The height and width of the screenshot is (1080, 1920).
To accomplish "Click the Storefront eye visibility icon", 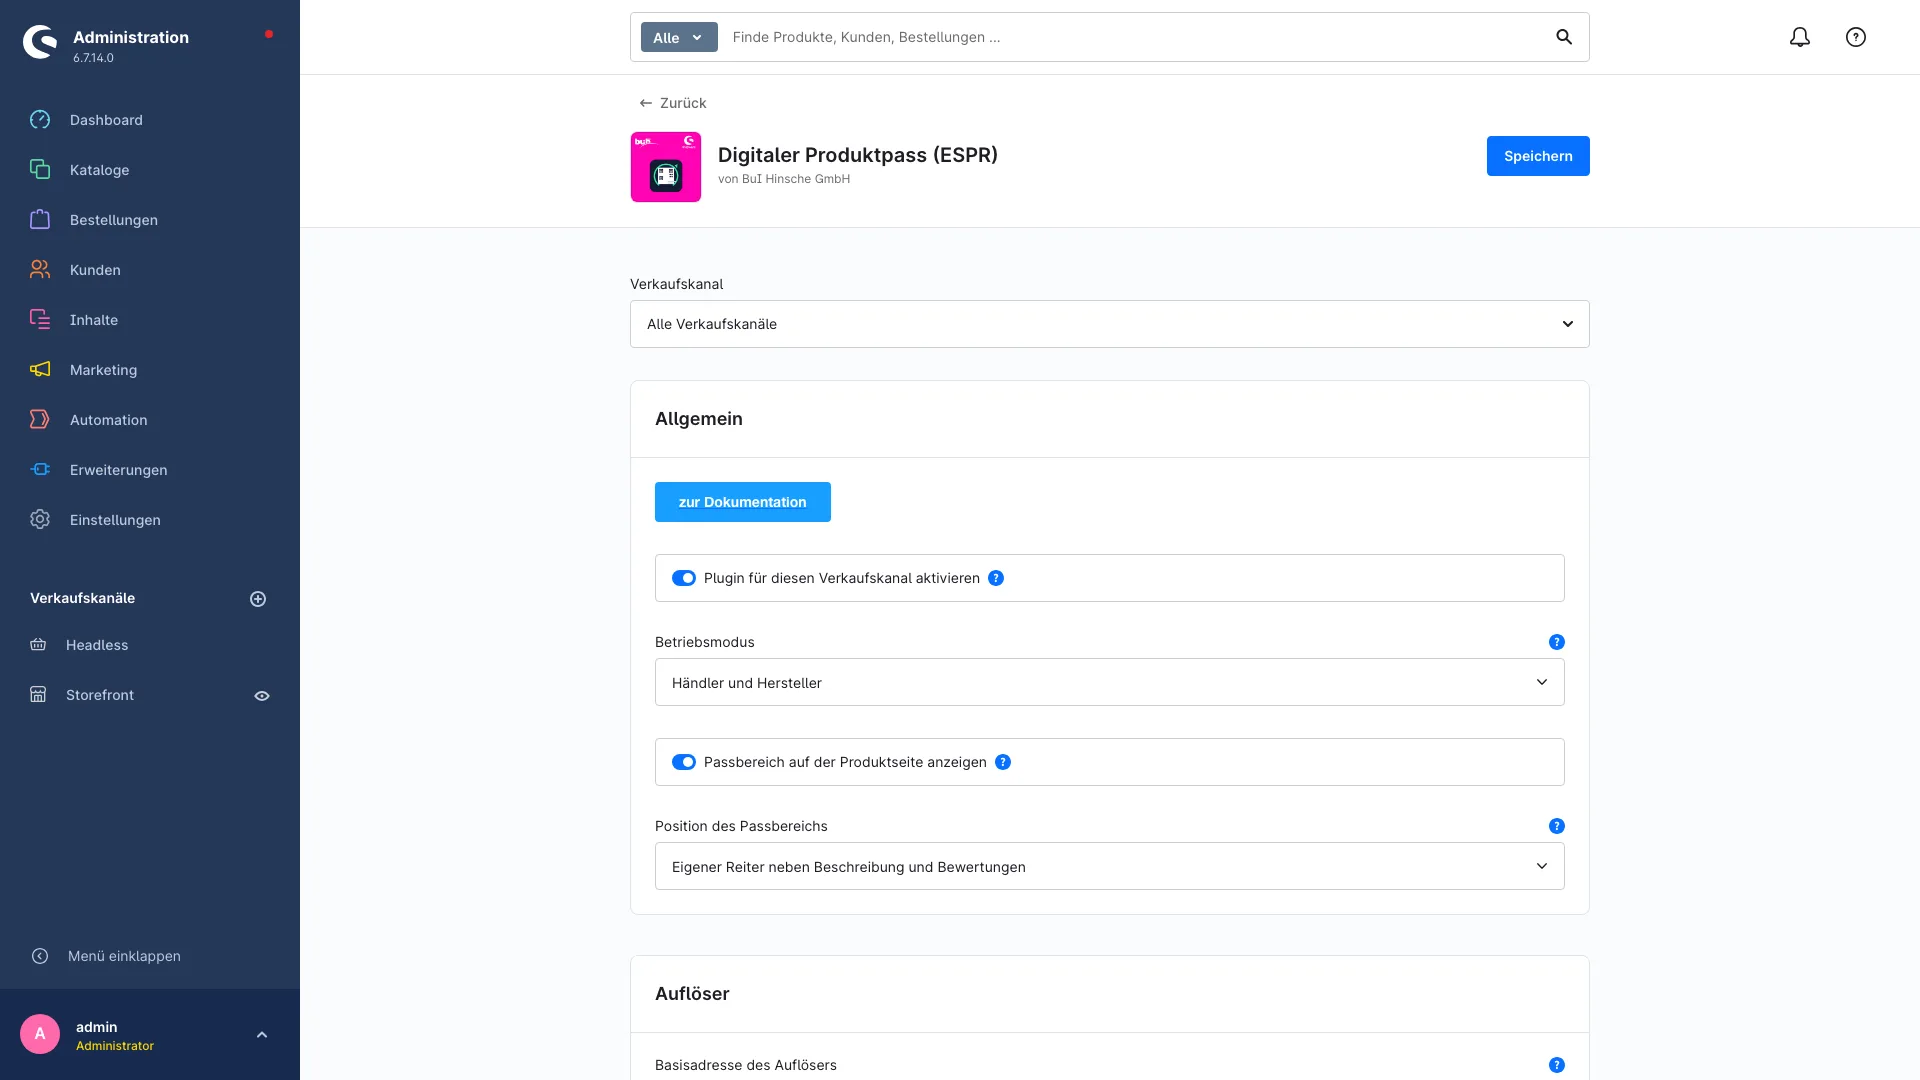I will click(262, 696).
